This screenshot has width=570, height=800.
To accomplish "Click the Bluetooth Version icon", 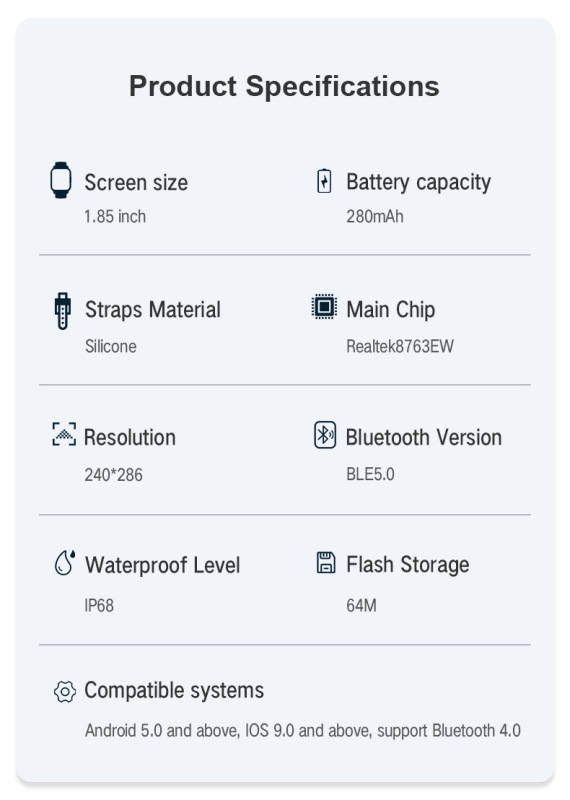I will tap(325, 435).
